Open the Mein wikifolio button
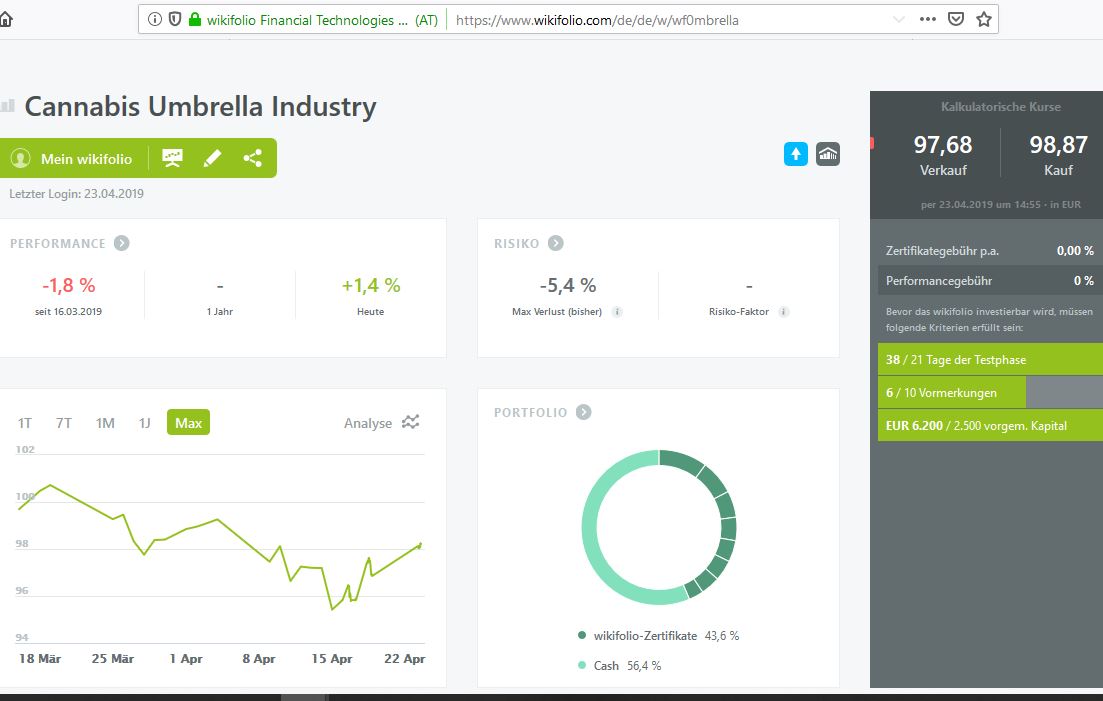1103x701 pixels. [72, 159]
